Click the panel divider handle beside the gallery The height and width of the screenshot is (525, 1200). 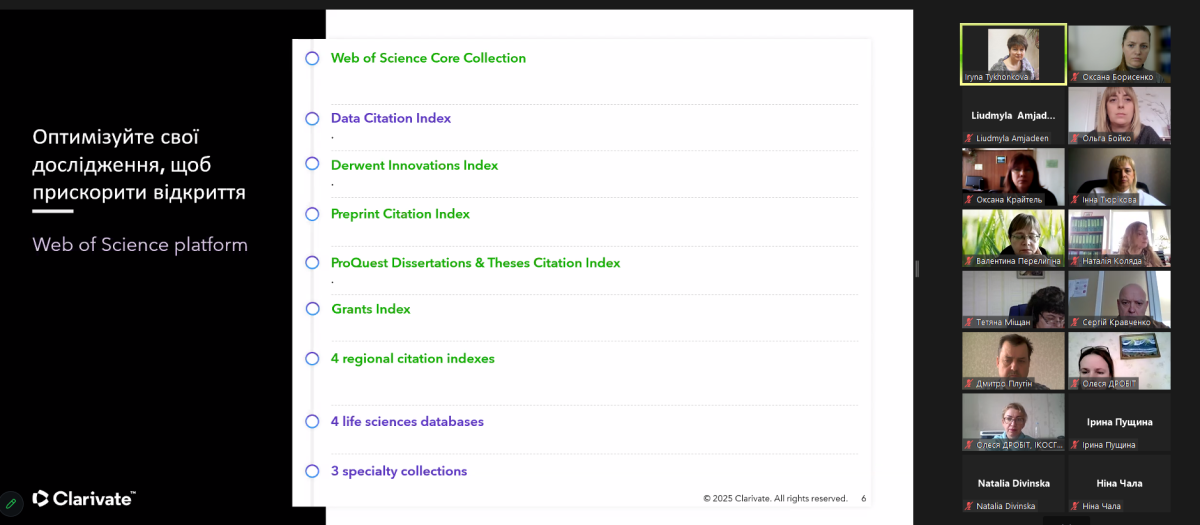[x=917, y=268]
